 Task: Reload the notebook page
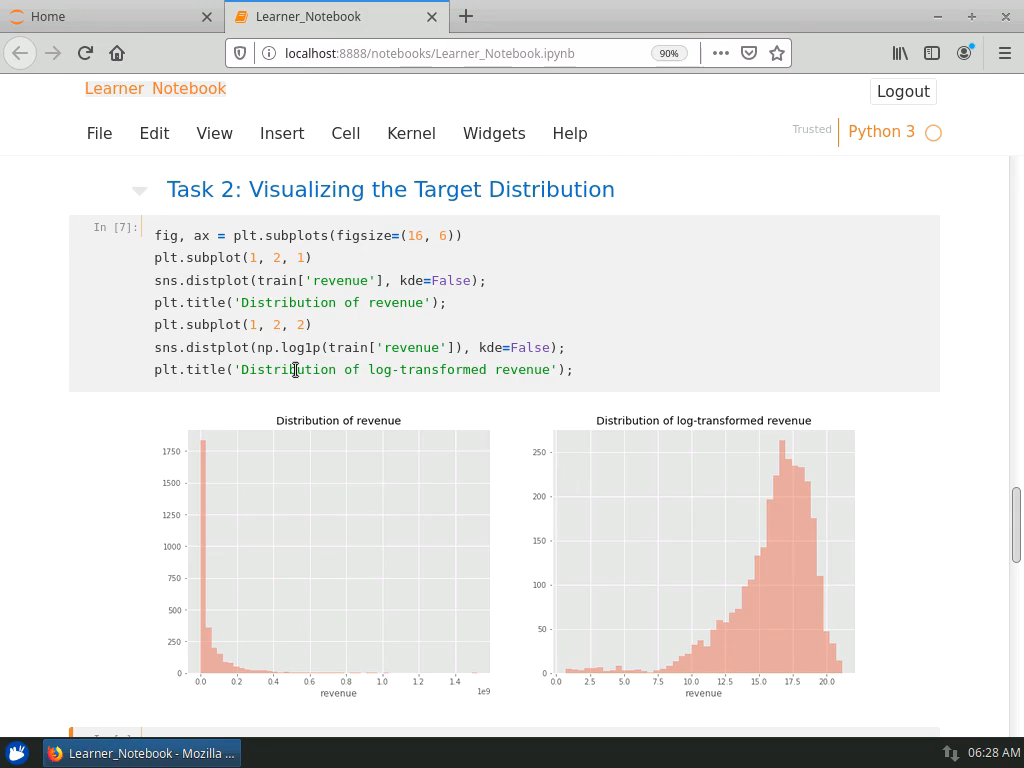click(x=85, y=53)
